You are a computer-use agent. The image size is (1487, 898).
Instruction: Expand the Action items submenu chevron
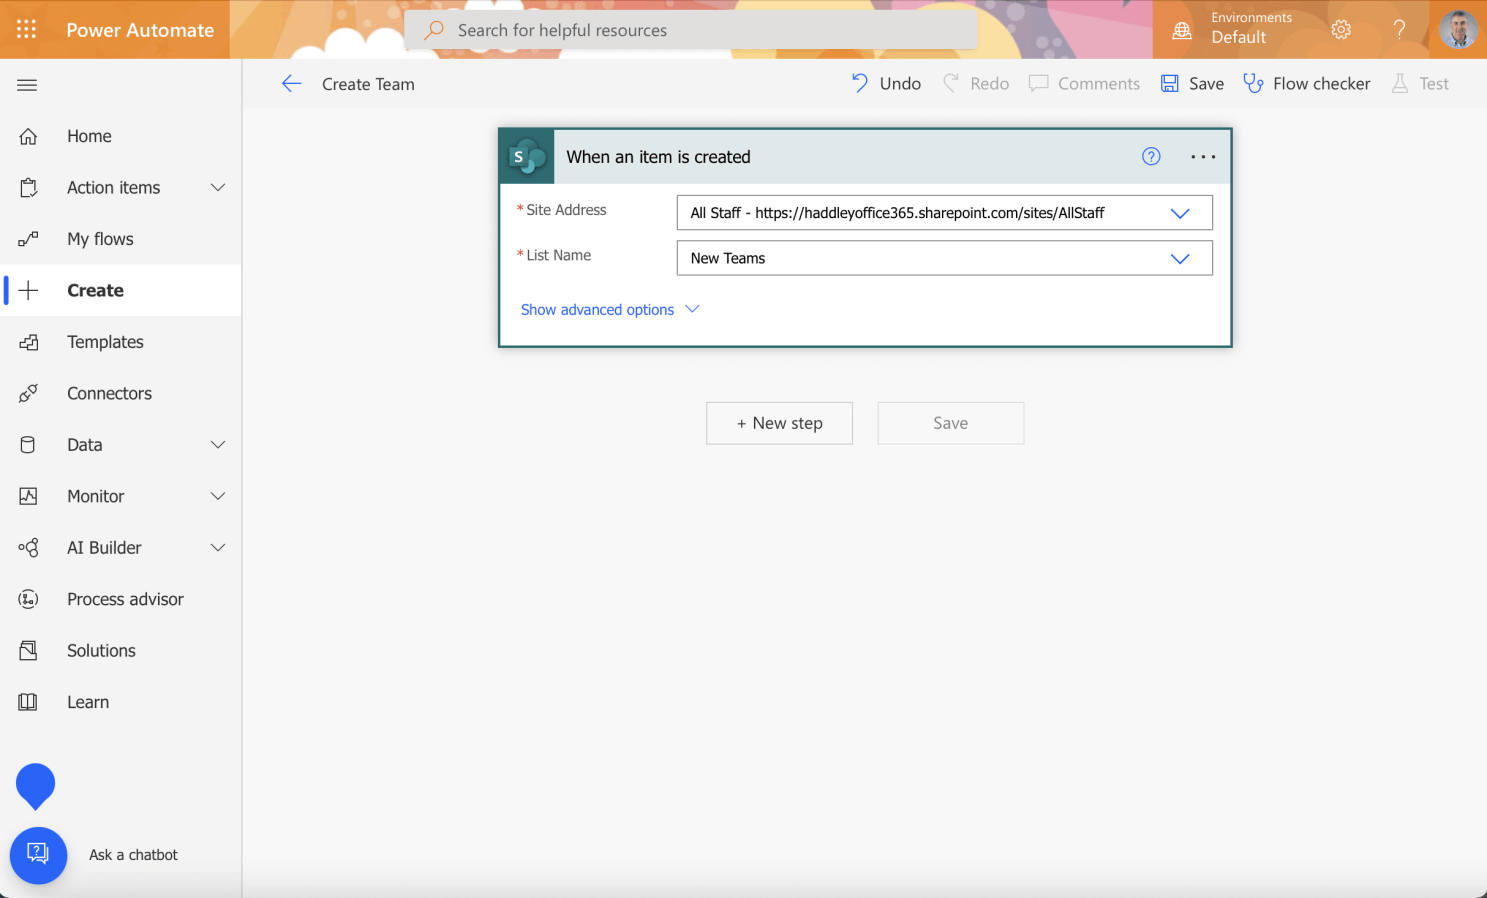pos(218,188)
